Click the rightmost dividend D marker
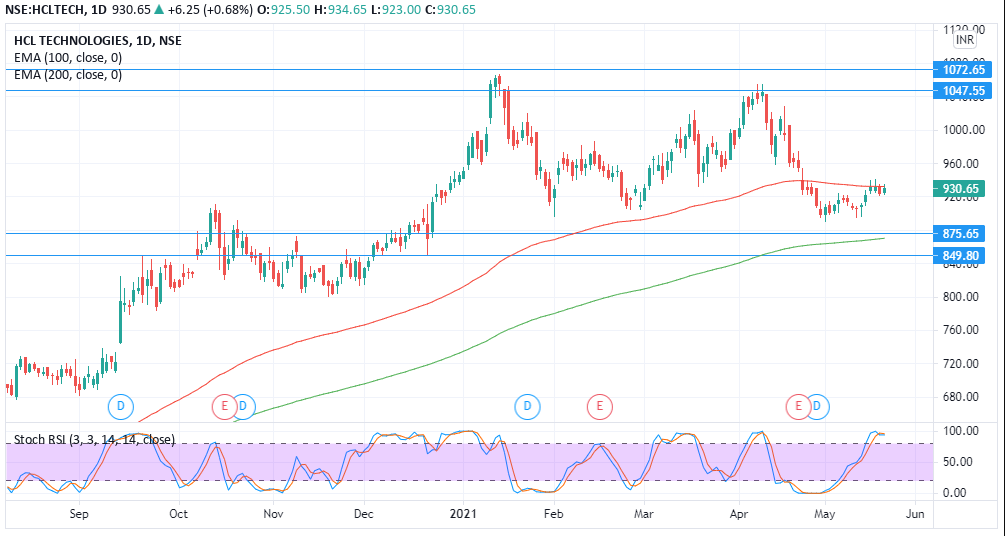The image size is (1005, 536). coord(818,406)
